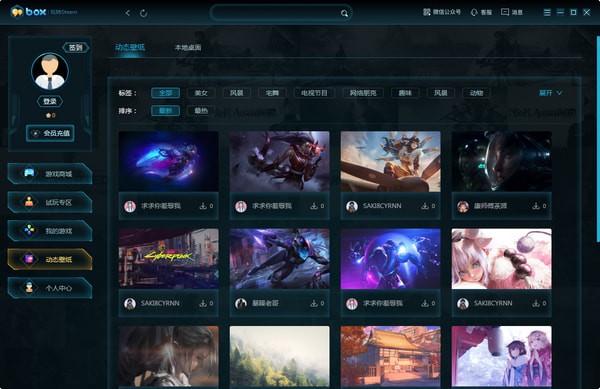Click the refresh icon next to back arrow
Image resolution: width=600 pixels, height=389 pixels.
[143, 13]
